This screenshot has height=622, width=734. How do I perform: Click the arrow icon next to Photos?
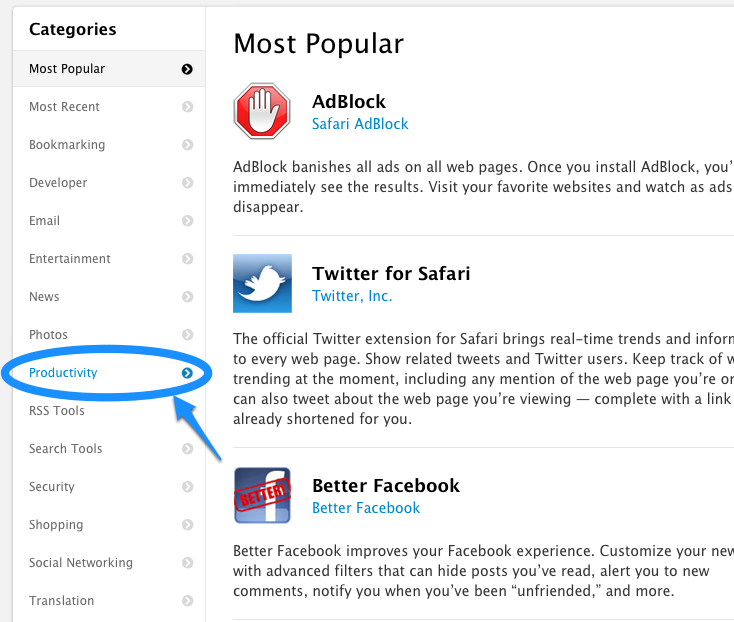pos(187,335)
